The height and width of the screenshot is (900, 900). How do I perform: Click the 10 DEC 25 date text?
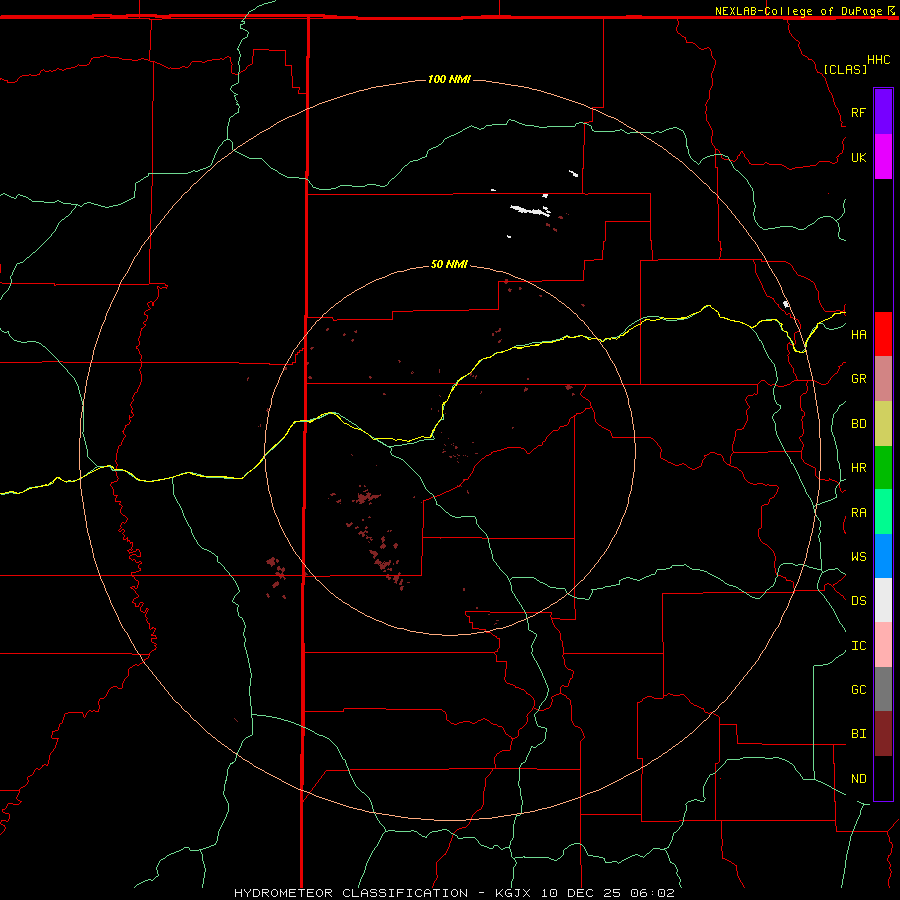581,893
